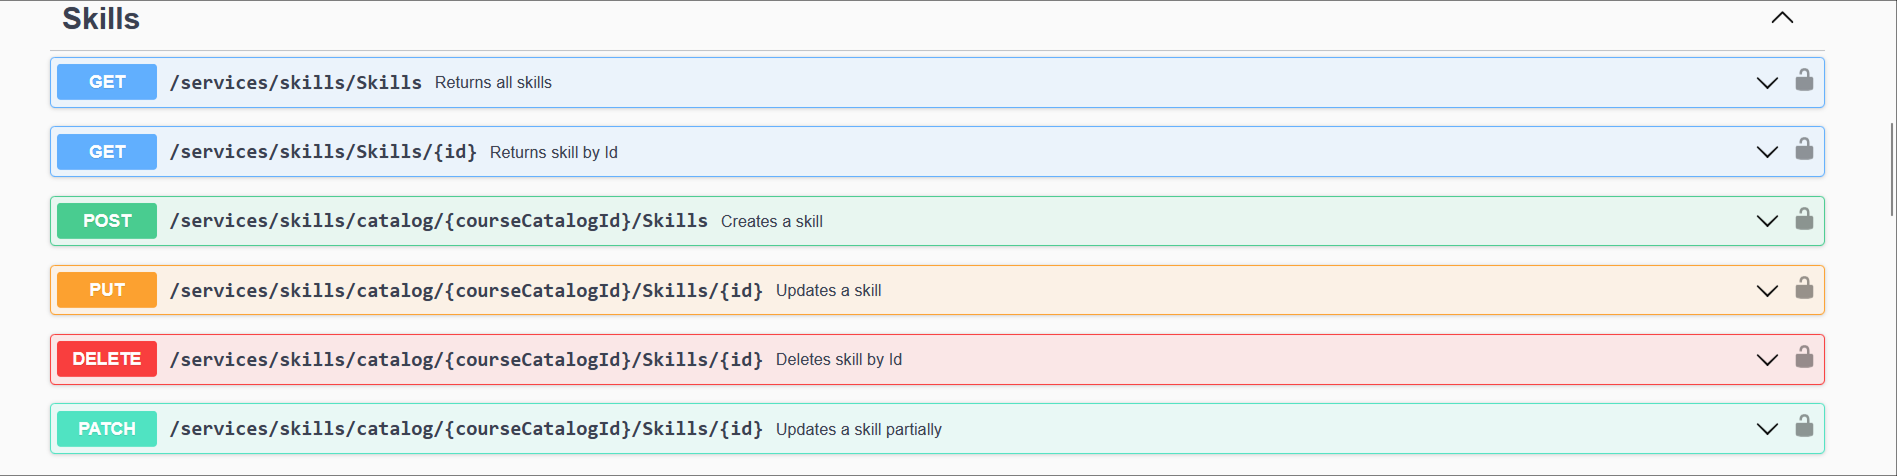This screenshot has height=476, width=1897.
Task: Expand the Updates a skill chevron arrow
Action: click(x=1767, y=291)
